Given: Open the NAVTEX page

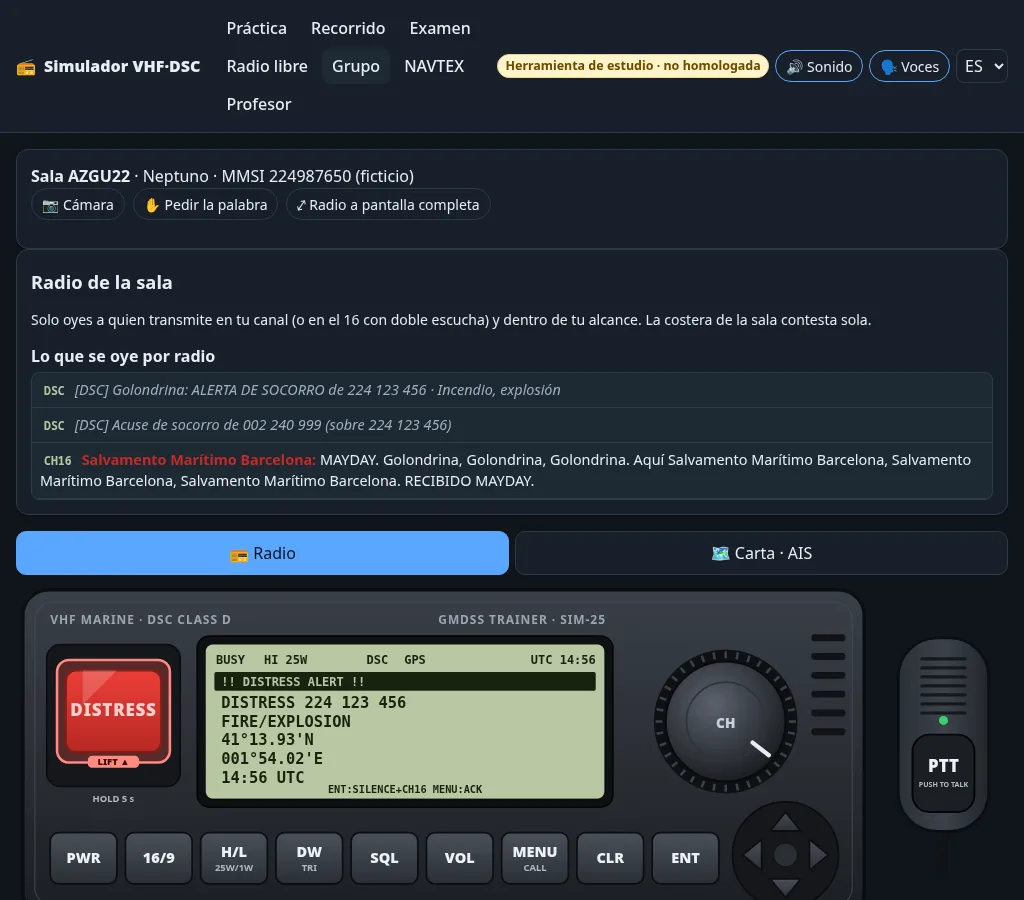Looking at the screenshot, I should coord(434,66).
